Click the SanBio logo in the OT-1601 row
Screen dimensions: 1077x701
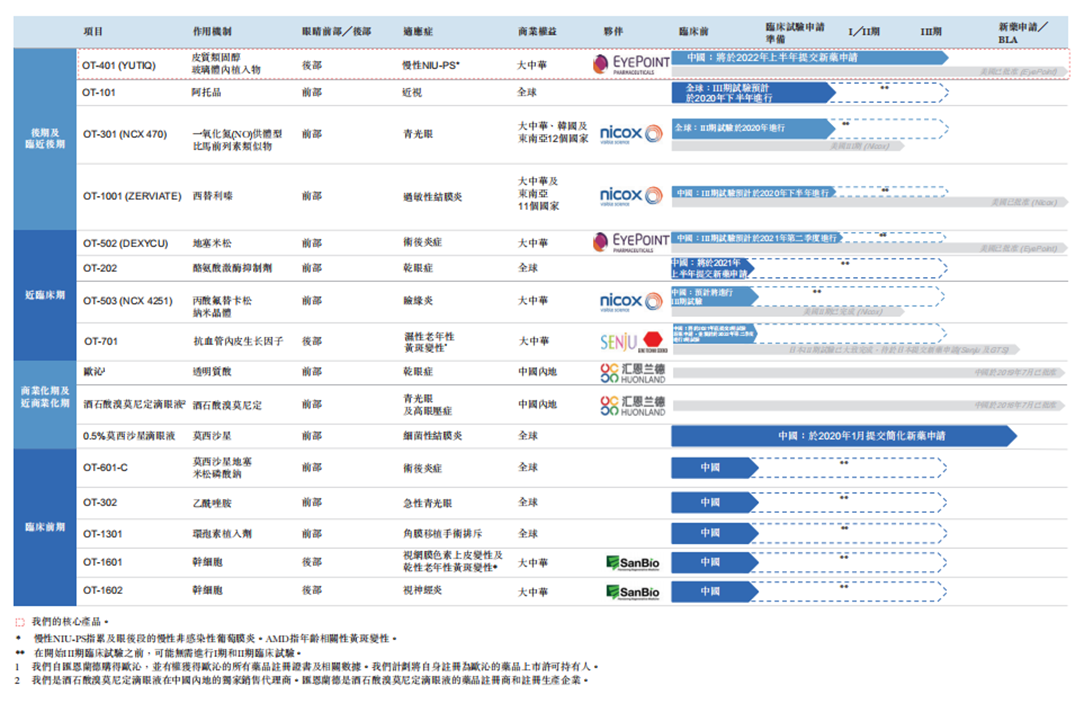(x=633, y=563)
